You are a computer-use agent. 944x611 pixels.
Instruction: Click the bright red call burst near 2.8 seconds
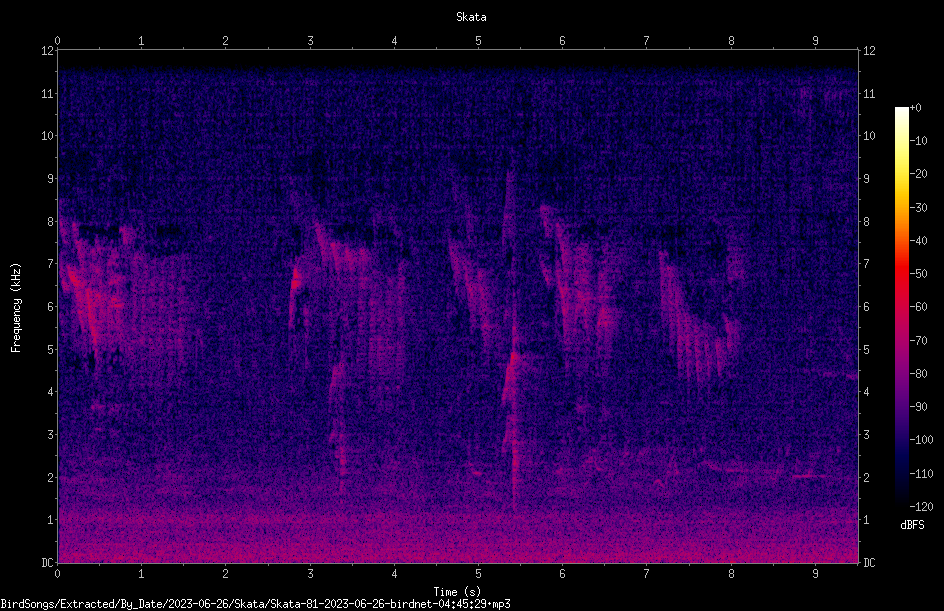point(296,281)
